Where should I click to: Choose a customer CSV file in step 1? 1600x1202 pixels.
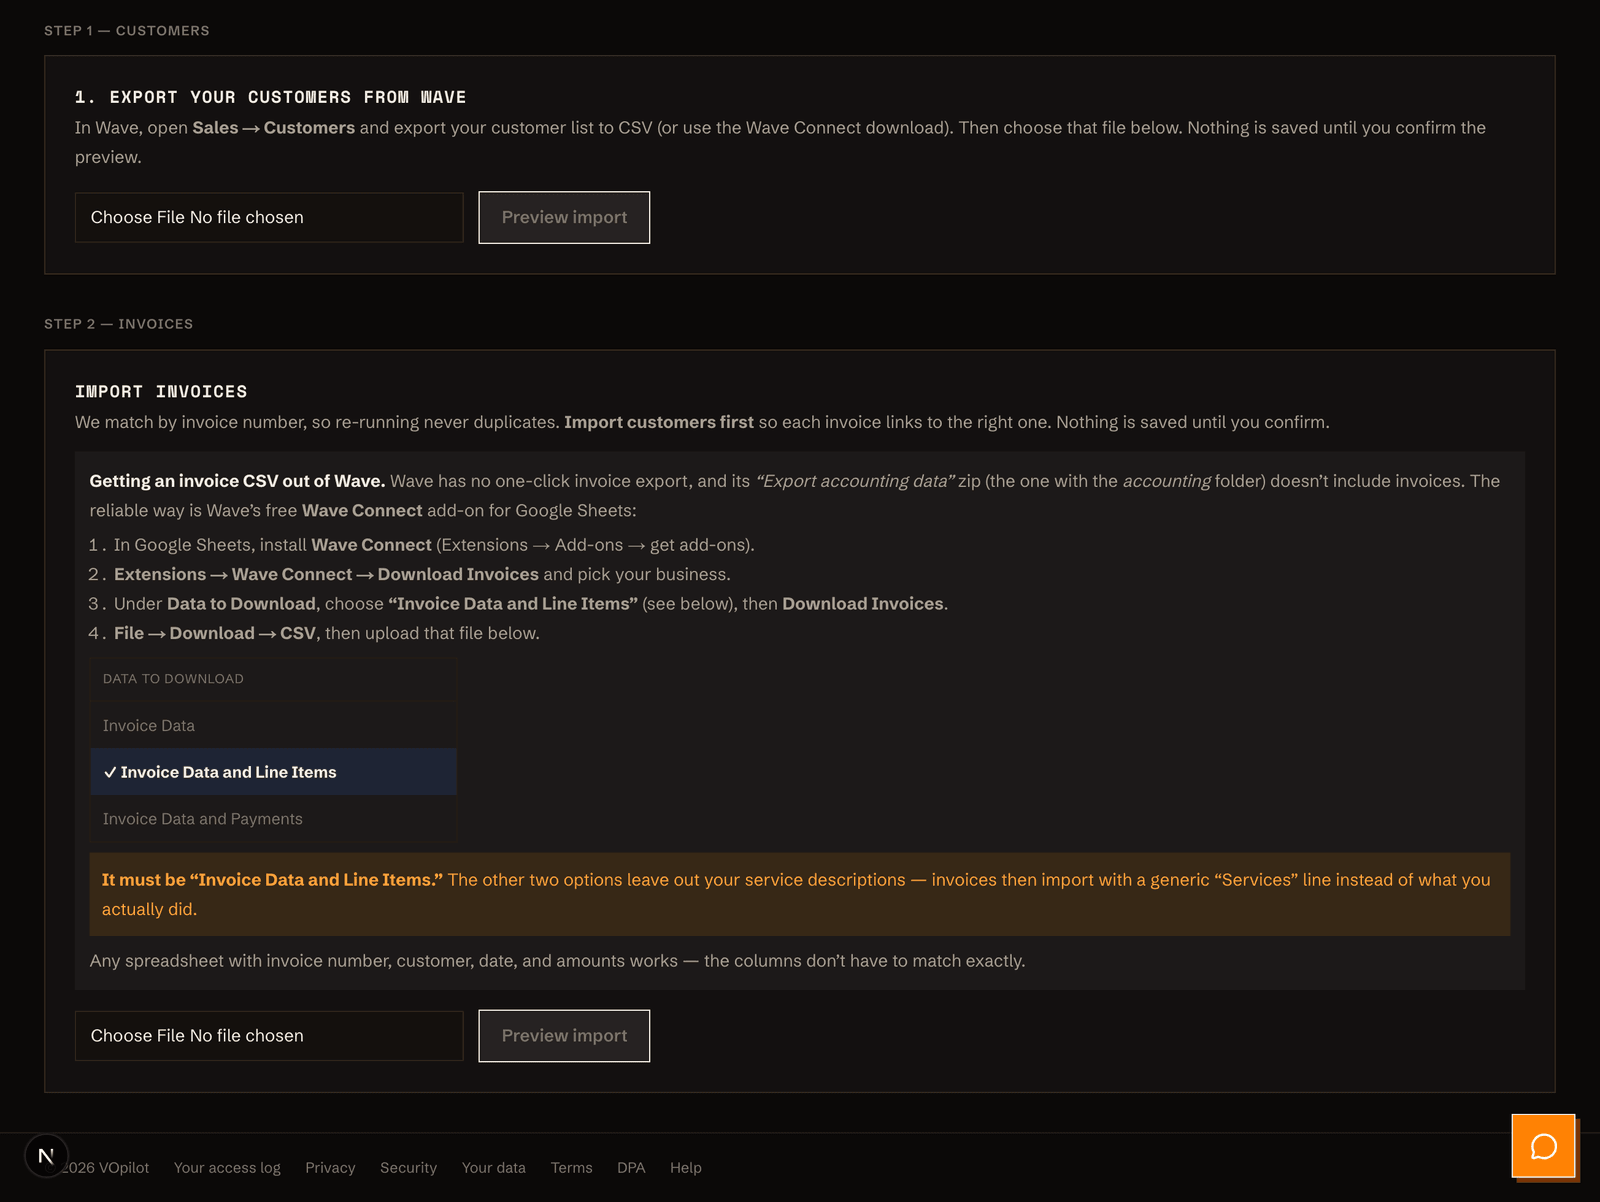[x=269, y=217]
